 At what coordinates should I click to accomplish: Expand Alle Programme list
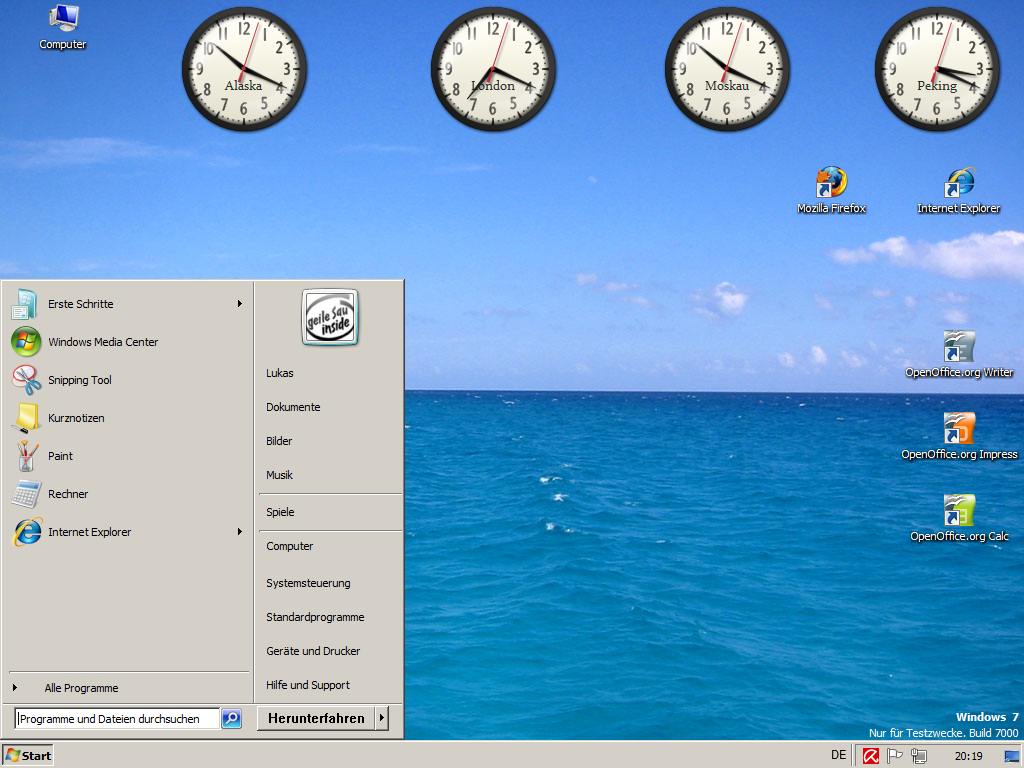click(x=81, y=688)
